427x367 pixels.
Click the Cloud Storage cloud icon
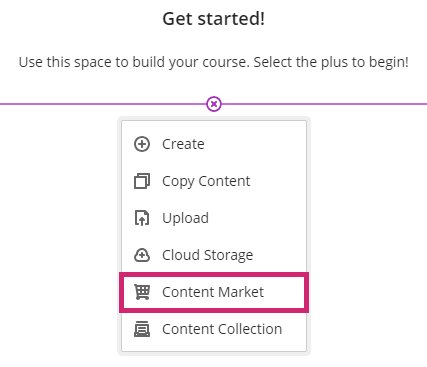(x=142, y=255)
